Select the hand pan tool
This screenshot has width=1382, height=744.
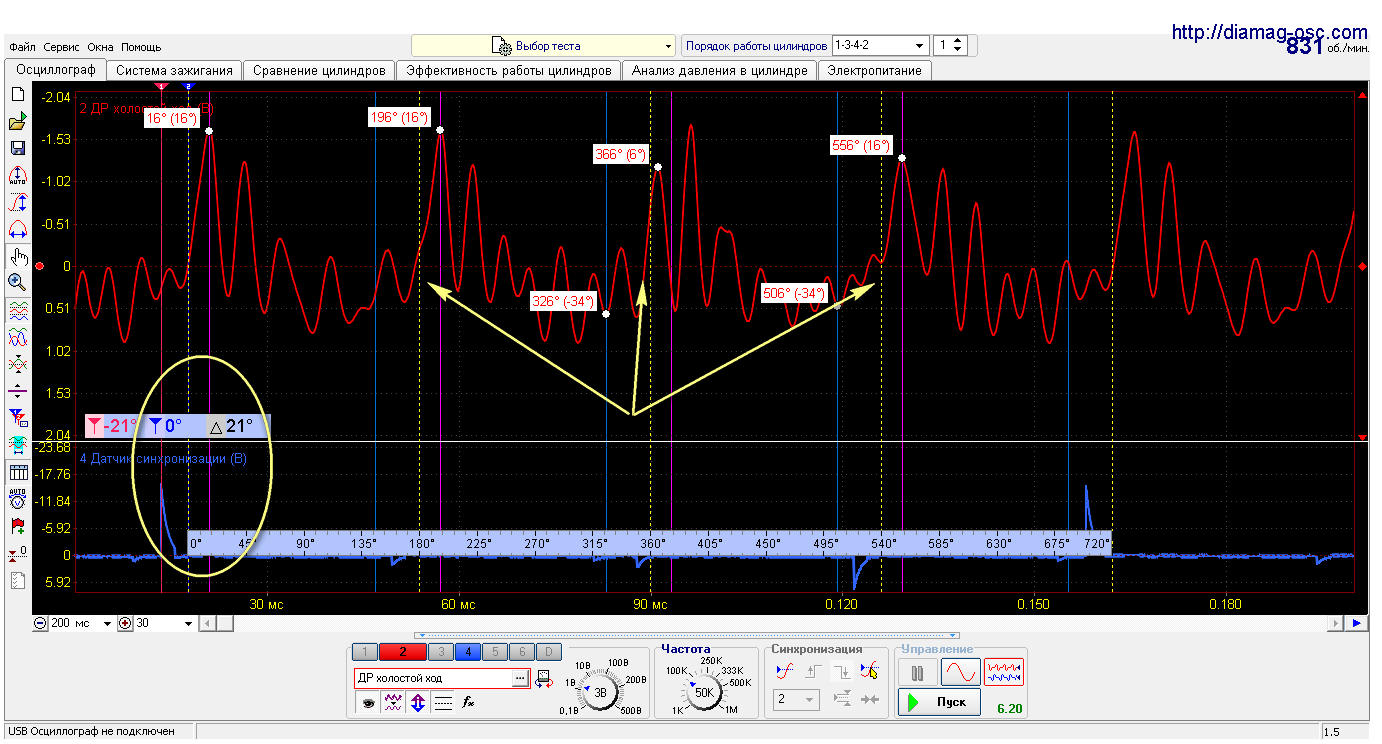point(17,256)
